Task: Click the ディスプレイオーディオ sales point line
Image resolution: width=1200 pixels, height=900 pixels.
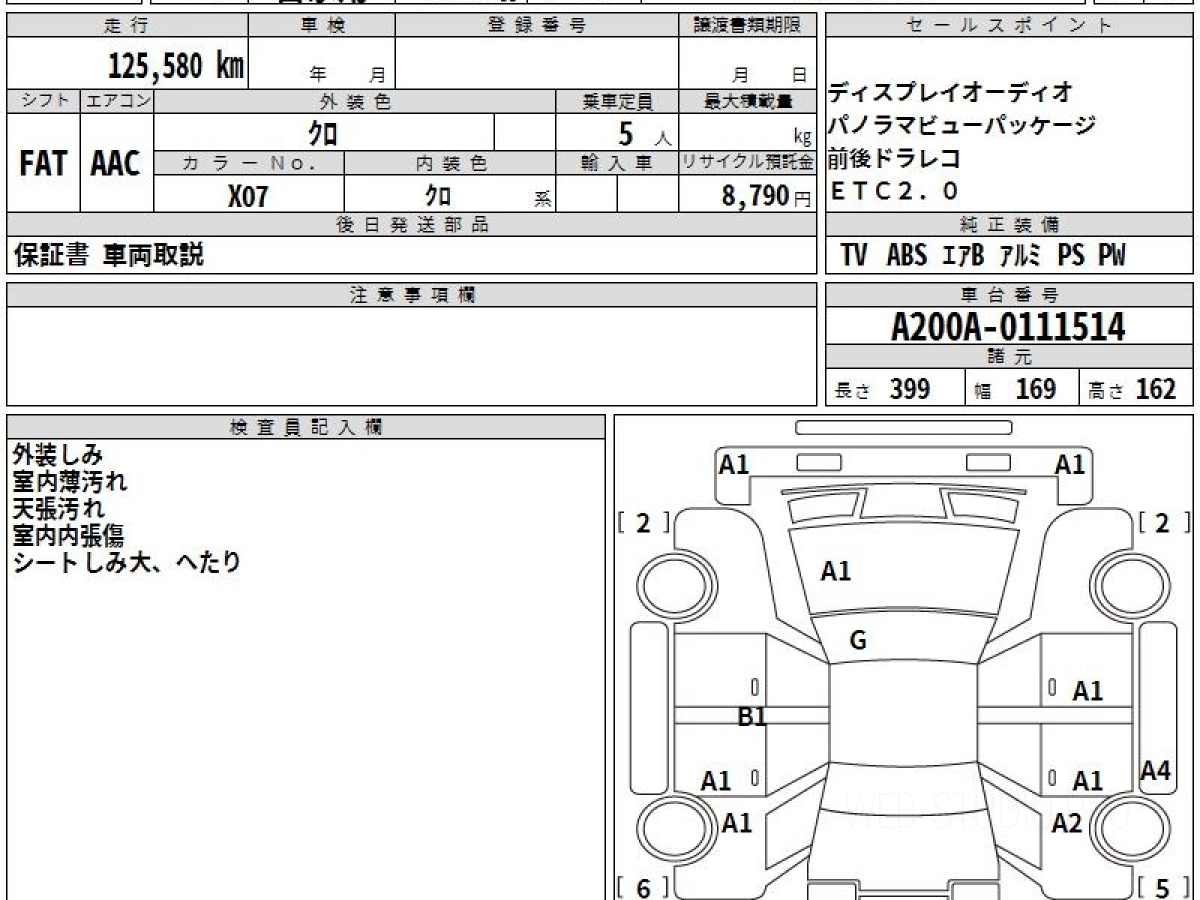Action: pyautogui.click(x=951, y=93)
